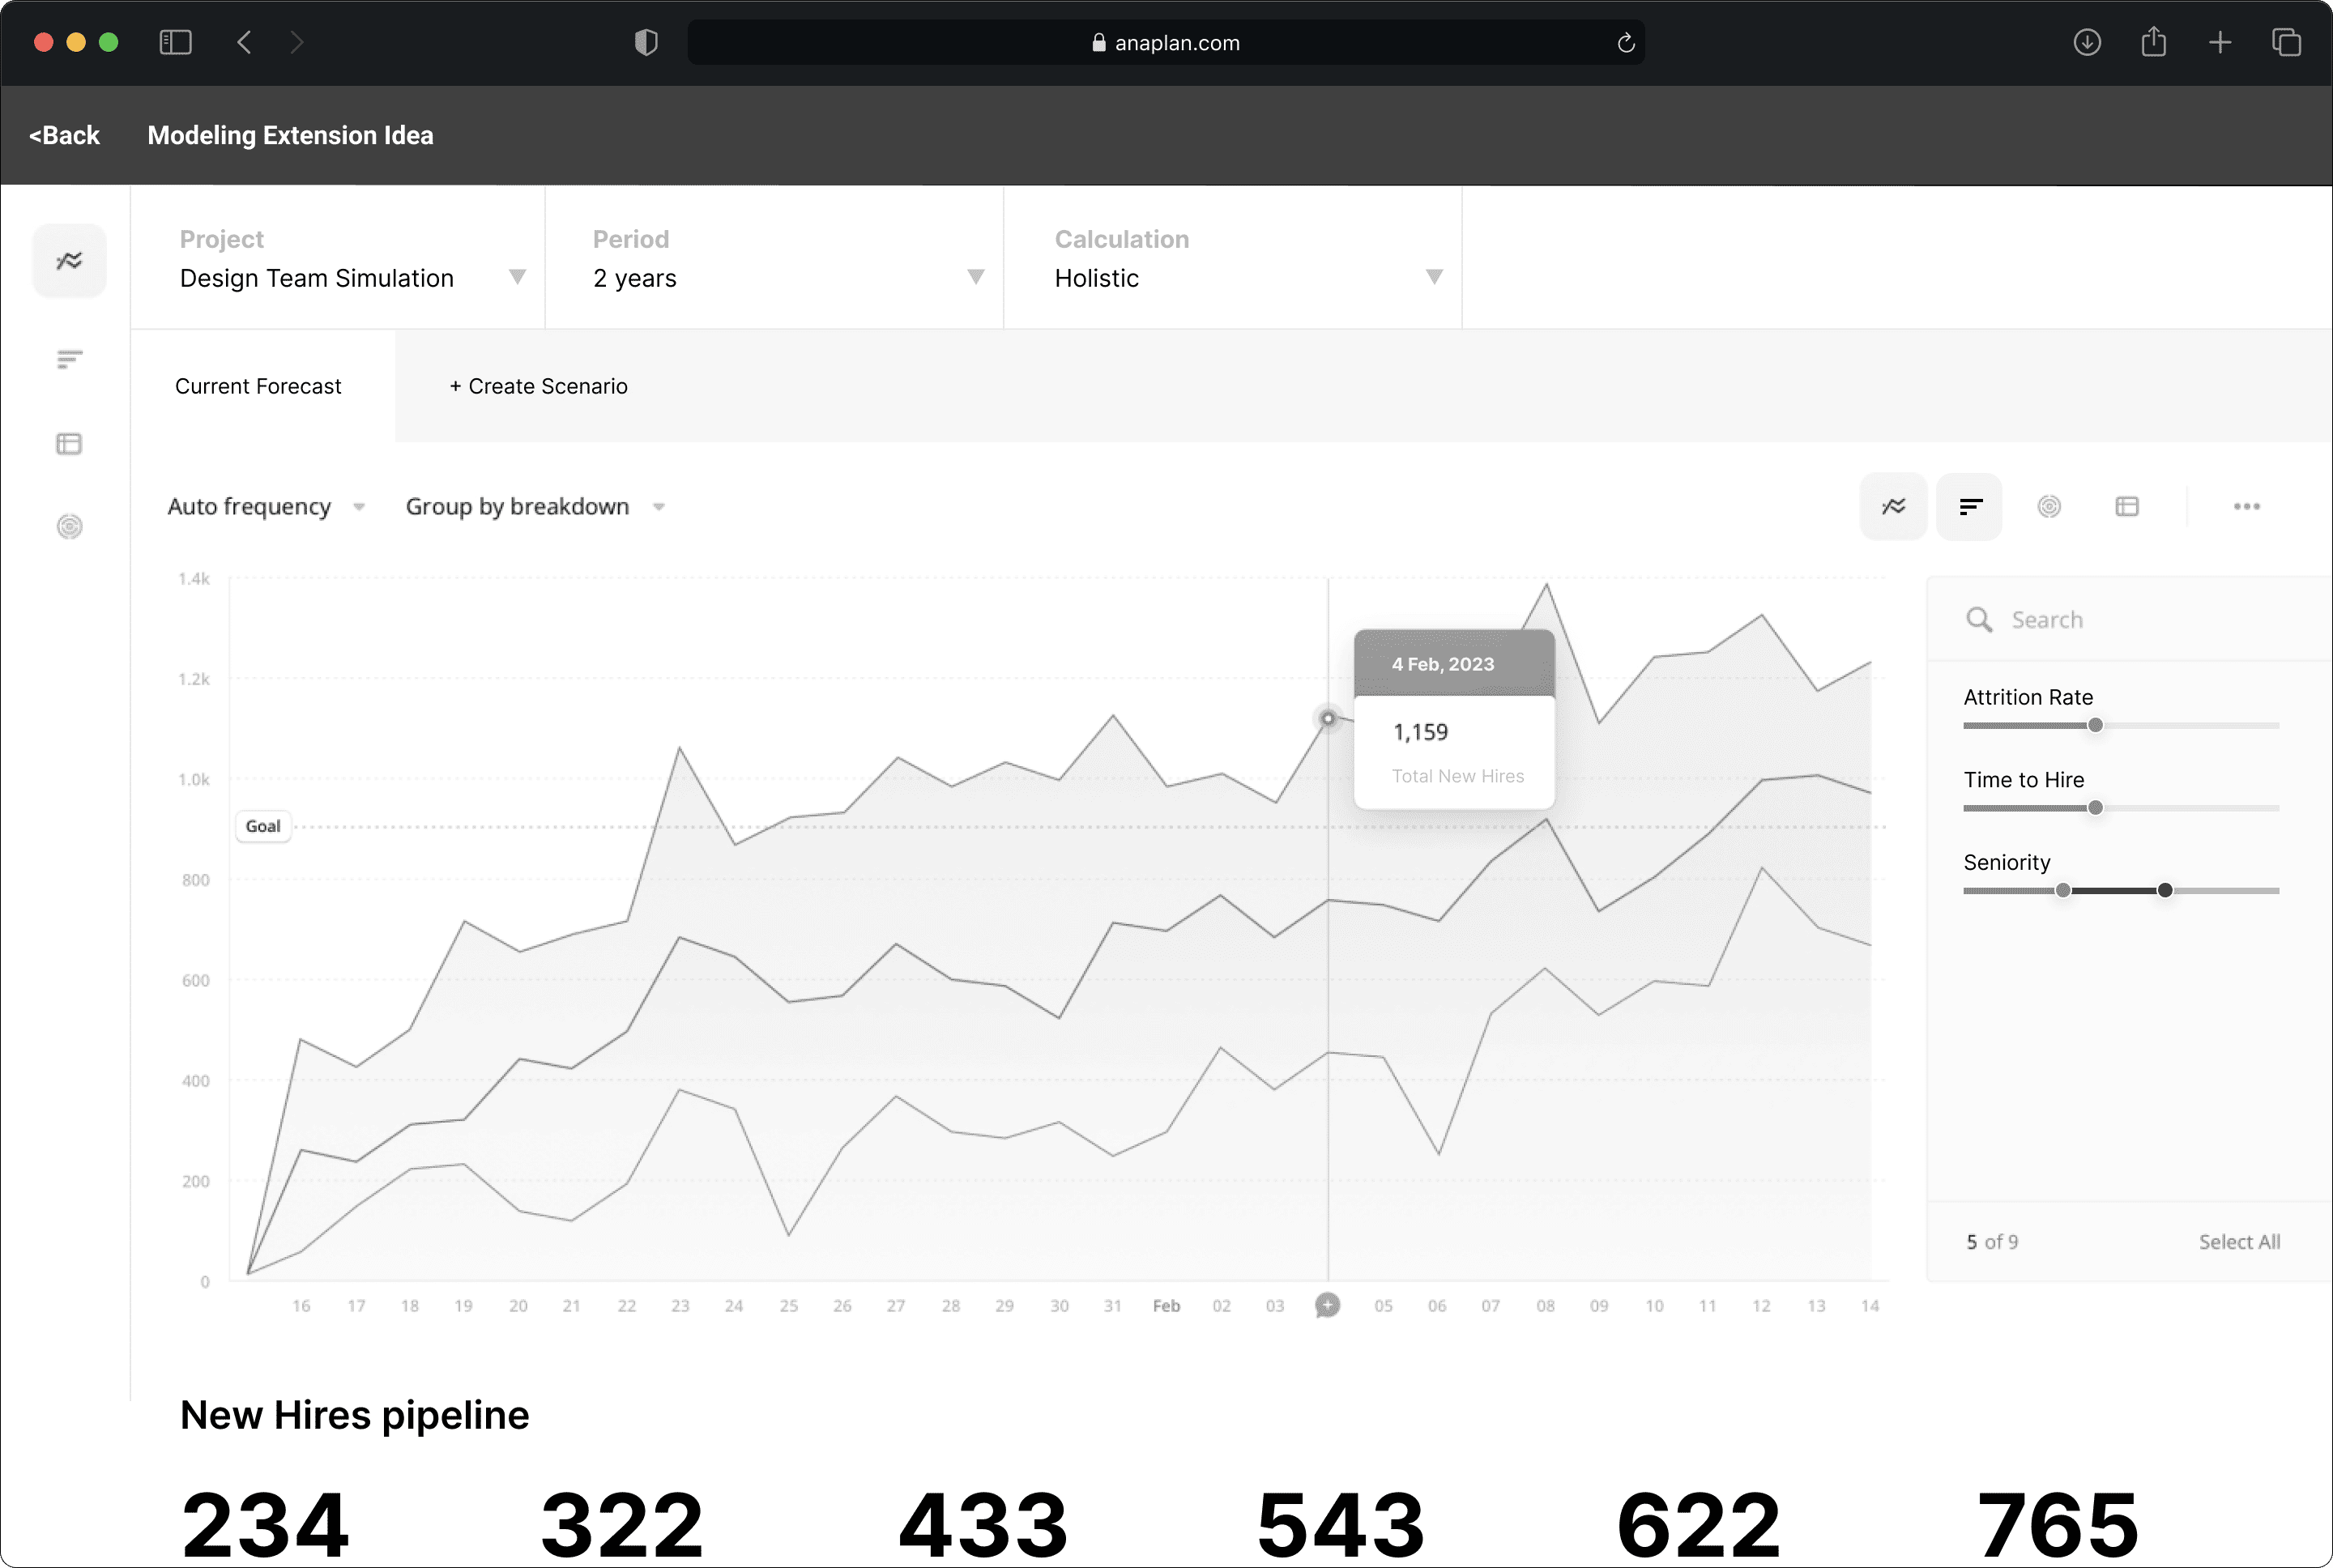Select the table icon in chart toolbar

(x=2127, y=507)
